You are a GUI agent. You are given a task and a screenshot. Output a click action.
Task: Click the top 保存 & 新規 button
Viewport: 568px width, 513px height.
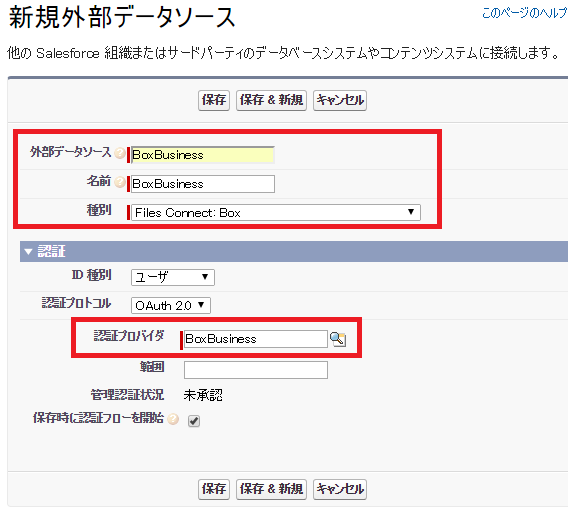pos(271,100)
